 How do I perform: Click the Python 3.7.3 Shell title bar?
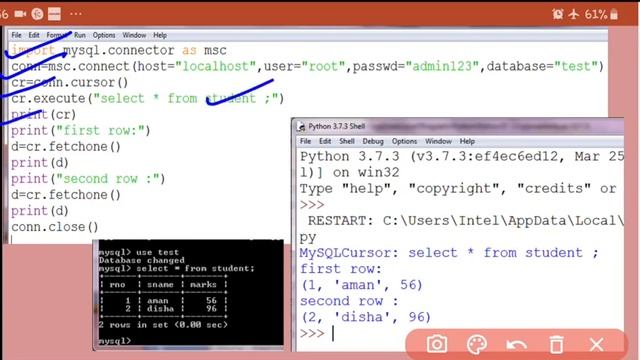(x=458, y=127)
